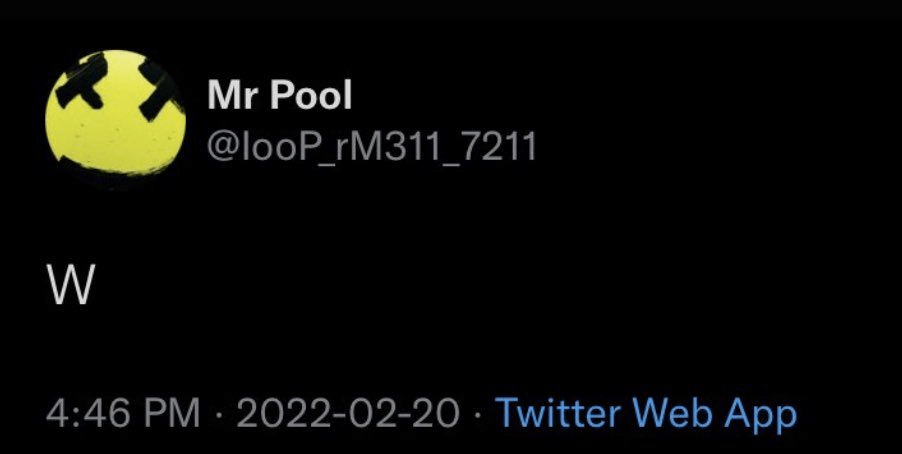Viewport: 902px width, 454px height.
Task: Open the Twitter Web App source link
Action: [x=646, y=414]
